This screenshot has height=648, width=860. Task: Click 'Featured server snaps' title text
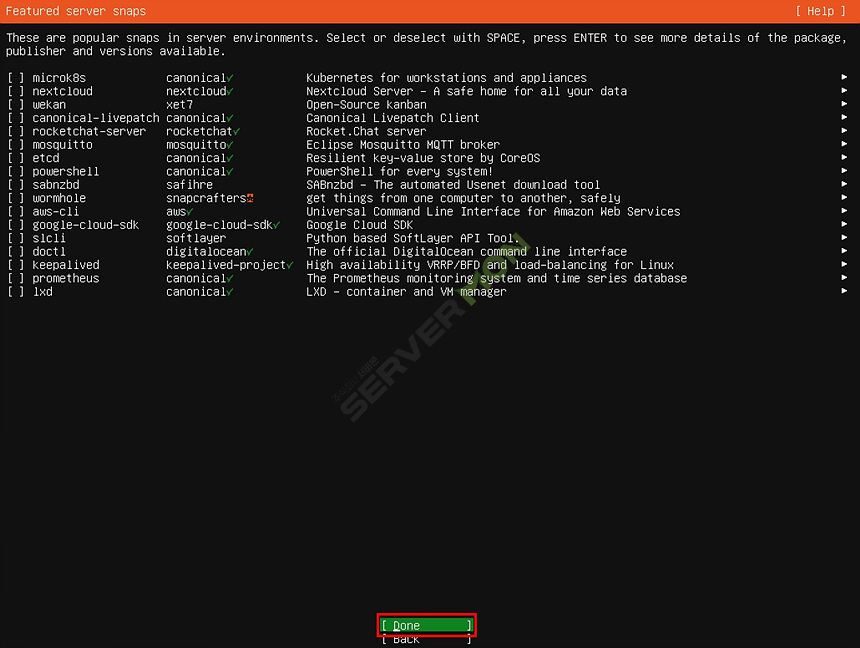[x=76, y=11]
